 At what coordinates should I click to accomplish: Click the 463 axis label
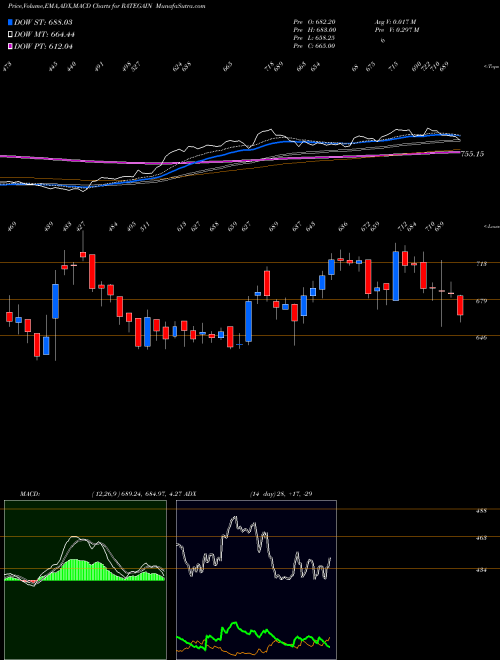tap(482, 538)
